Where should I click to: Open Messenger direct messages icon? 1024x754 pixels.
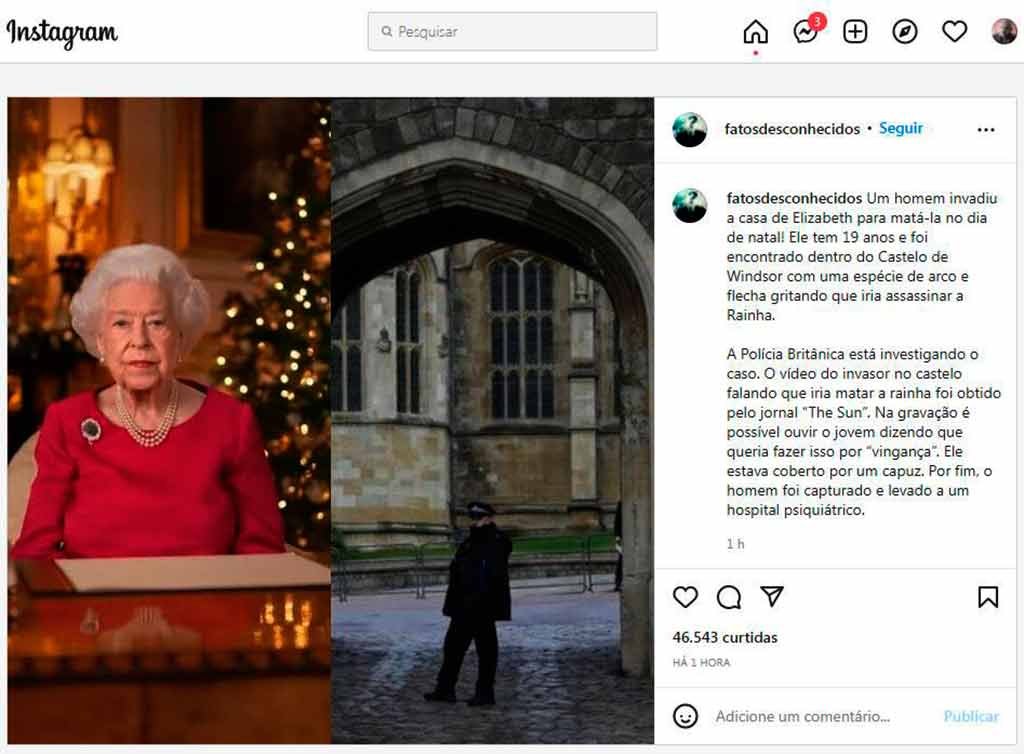(805, 32)
